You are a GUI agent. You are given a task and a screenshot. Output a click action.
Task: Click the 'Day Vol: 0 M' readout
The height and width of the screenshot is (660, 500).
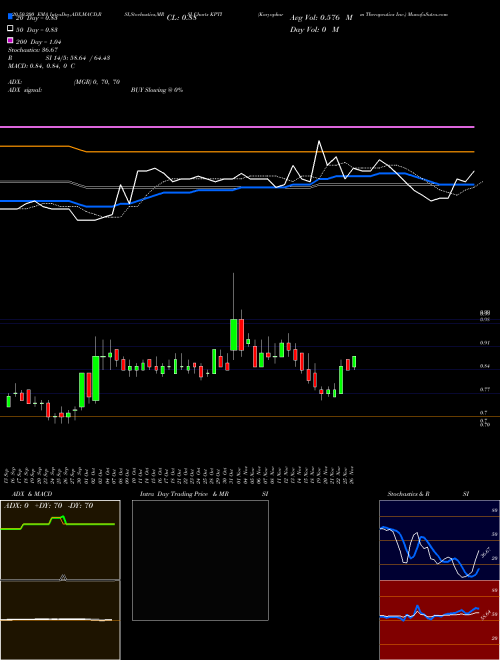click(314, 30)
